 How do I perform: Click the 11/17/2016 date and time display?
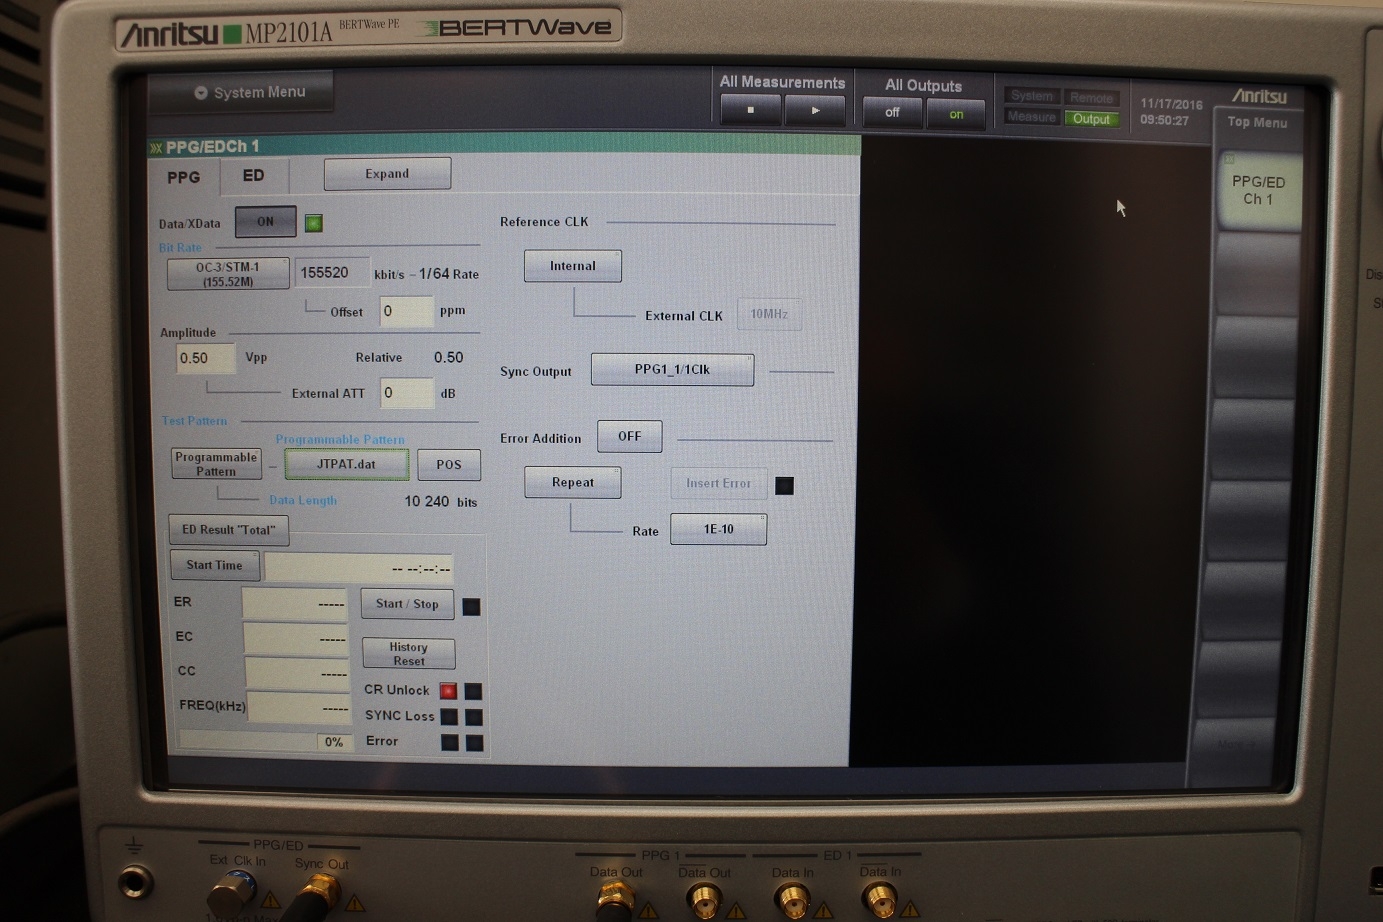[x=1171, y=112]
